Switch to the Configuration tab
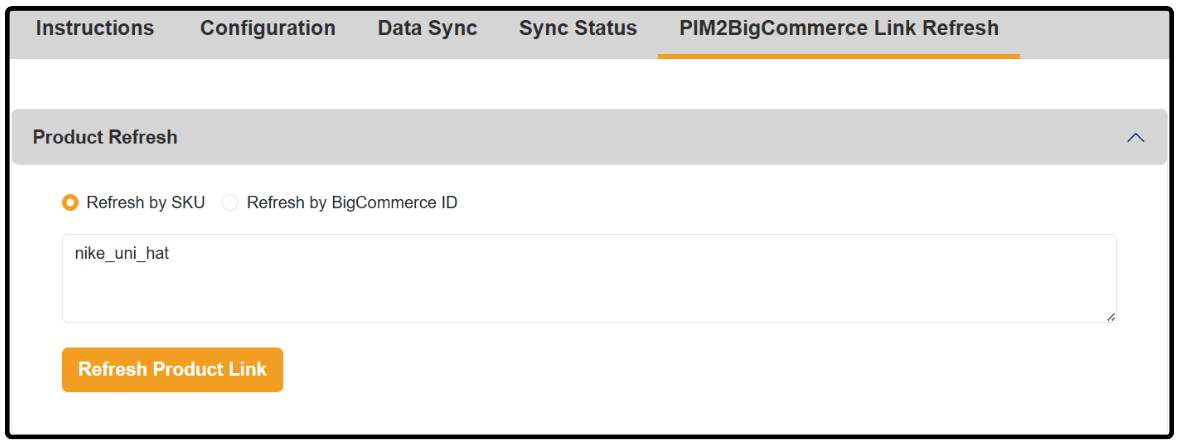 click(x=268, y=28)
